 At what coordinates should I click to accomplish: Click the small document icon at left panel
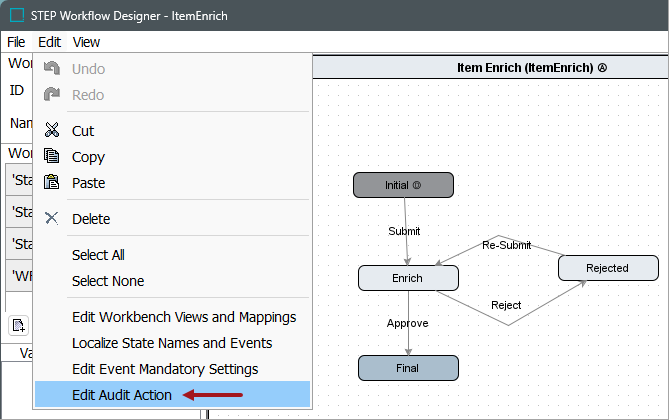(17, 325)
